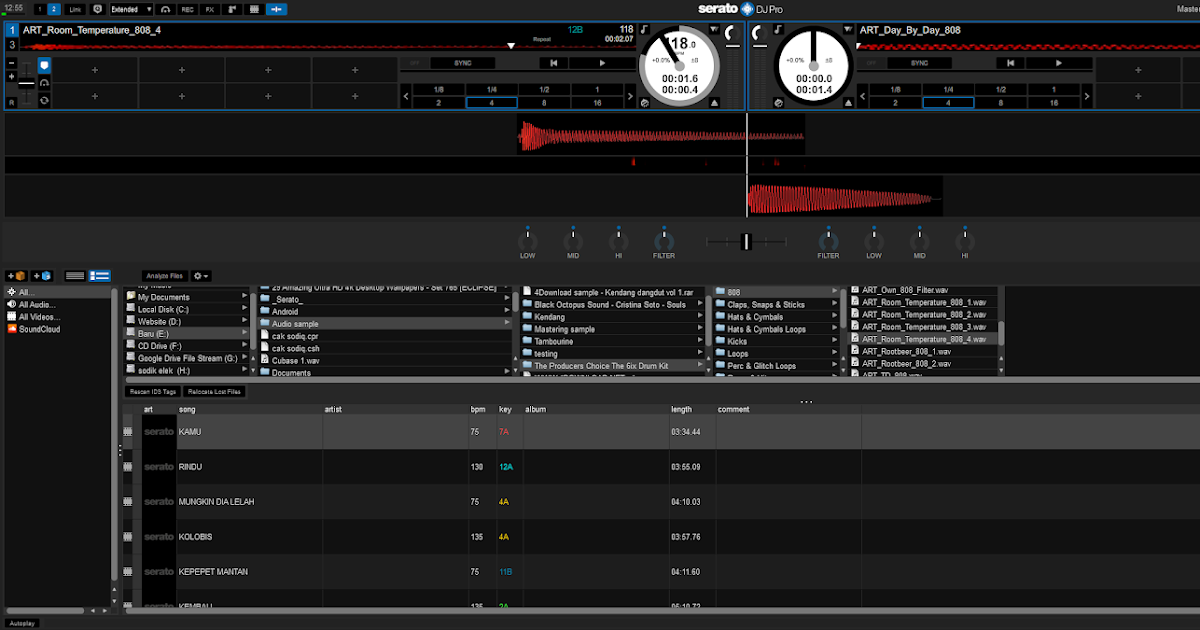The image size is (1200, 630).
Task: Click Relocate Lost Files button
Action: [214, 391]
